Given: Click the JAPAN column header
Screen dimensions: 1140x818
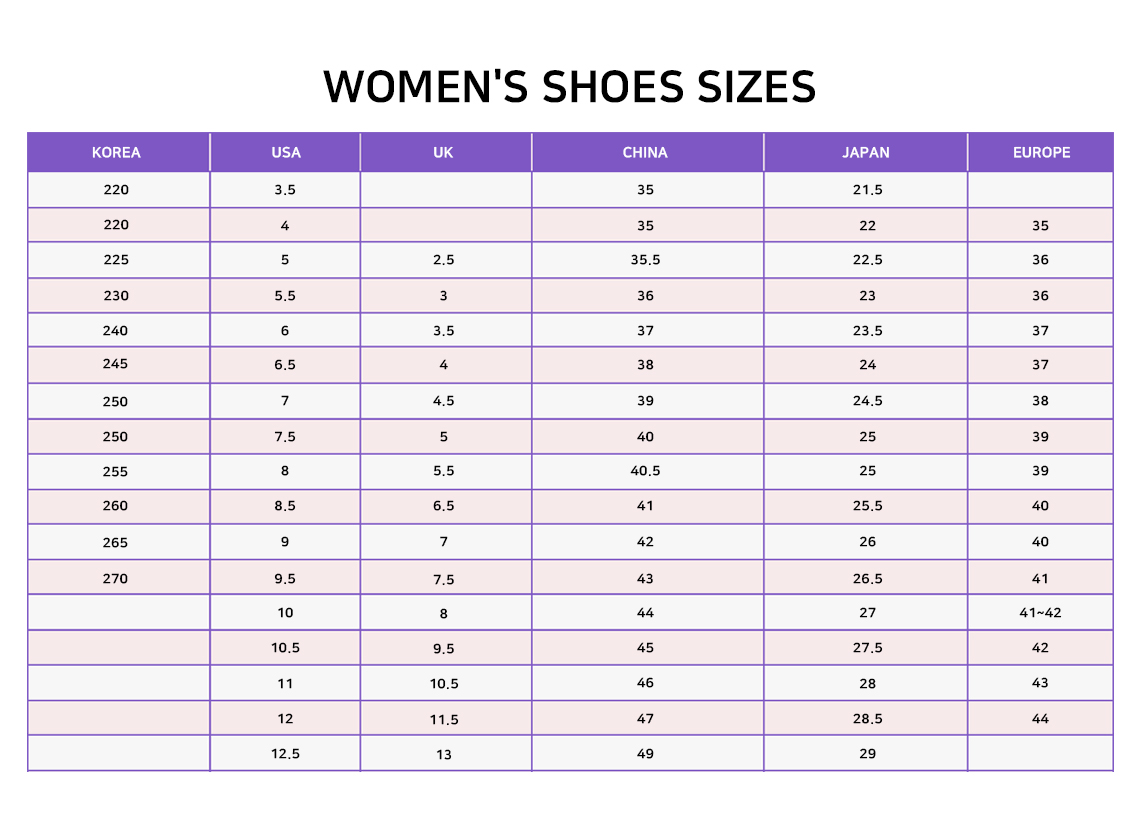Looking at the screenshot, I should click(865, 152).
